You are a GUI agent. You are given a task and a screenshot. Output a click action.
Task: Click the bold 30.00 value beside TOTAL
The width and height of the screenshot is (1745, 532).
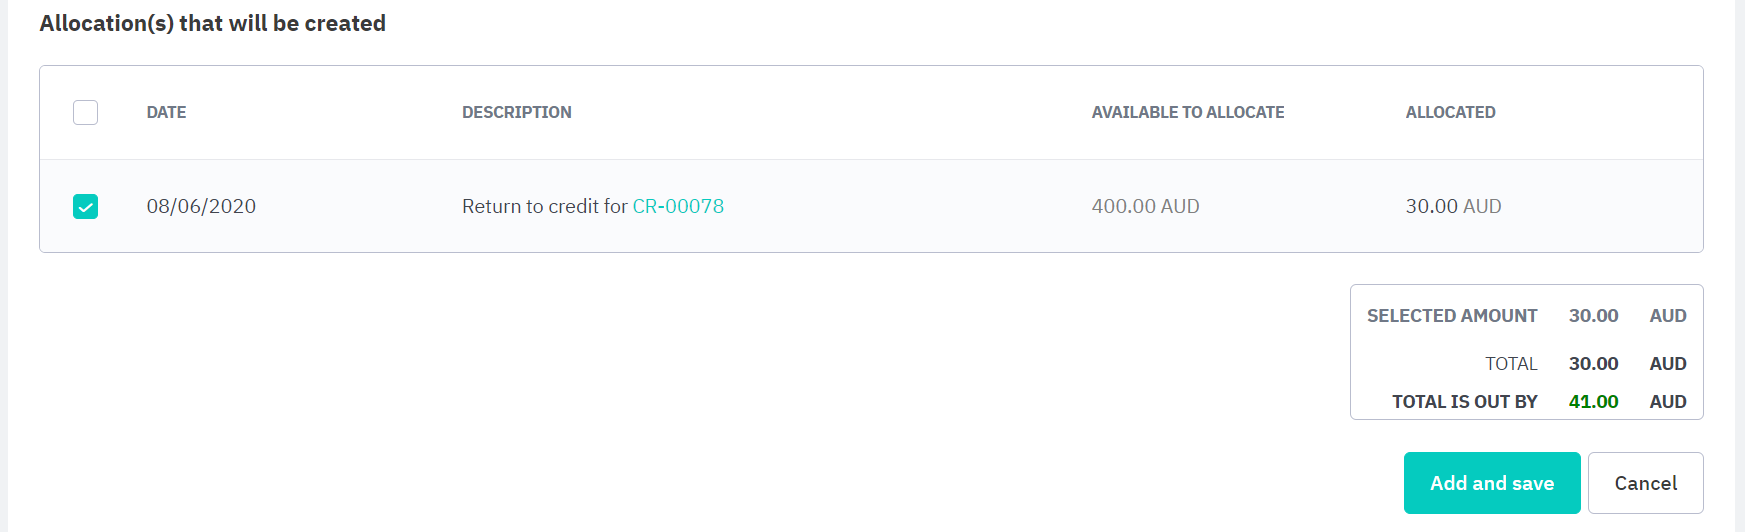(x=1593, y=364)
